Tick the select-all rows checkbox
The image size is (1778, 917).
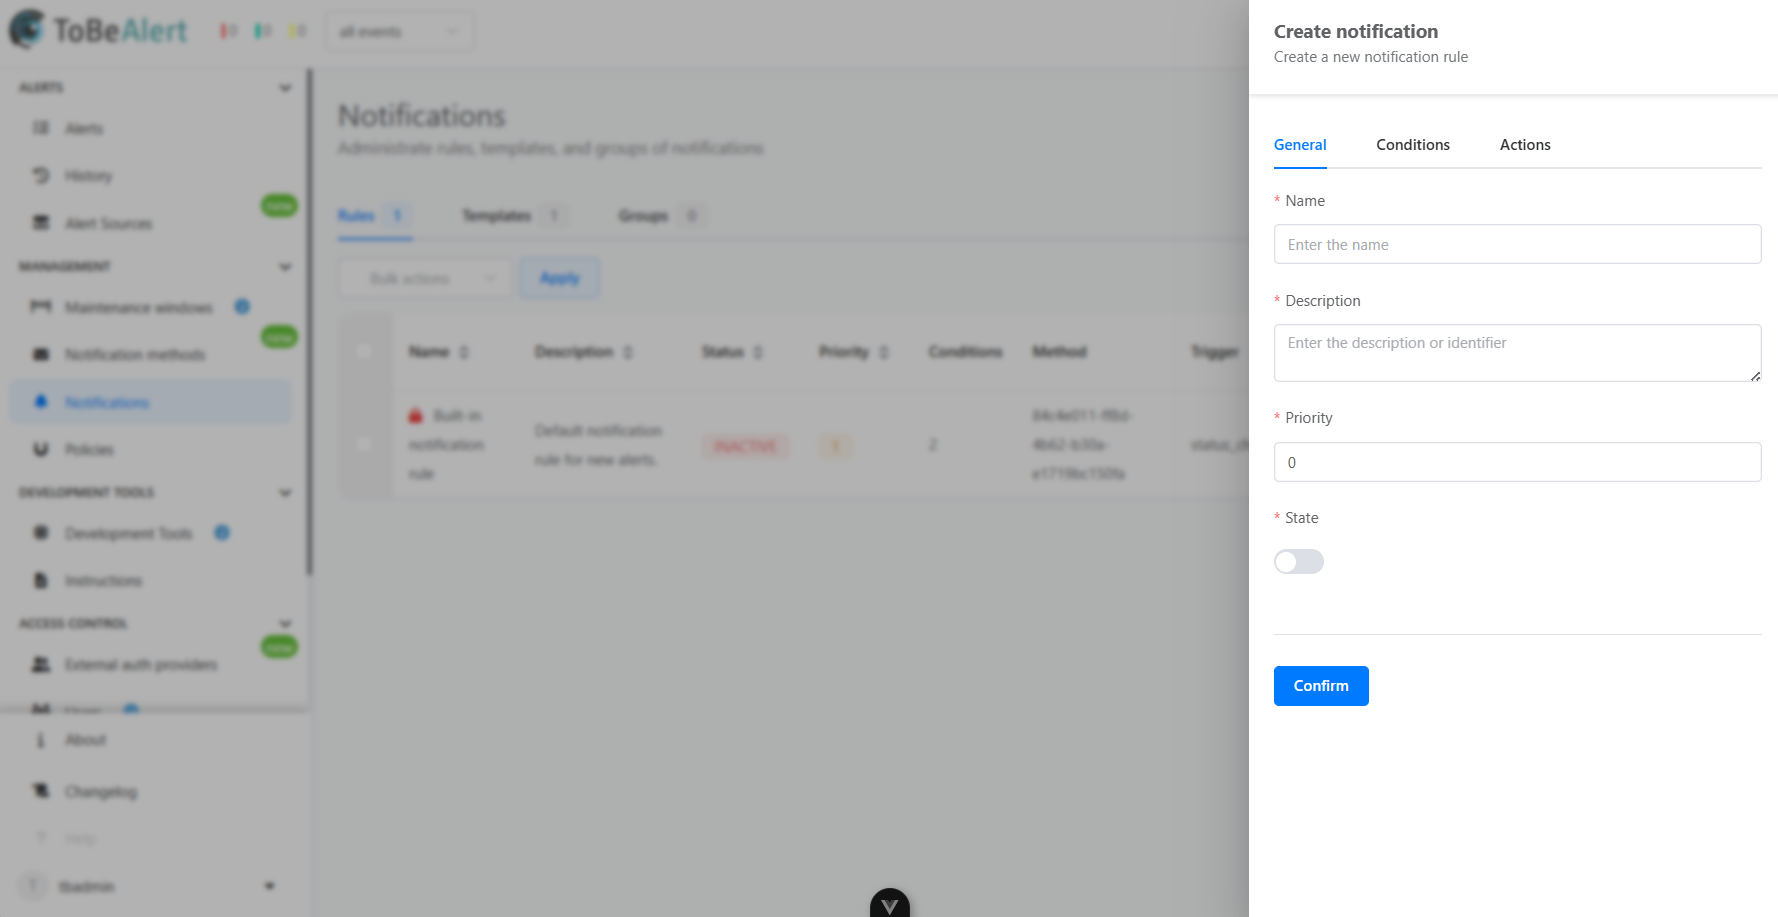click(x=364, y=351)
